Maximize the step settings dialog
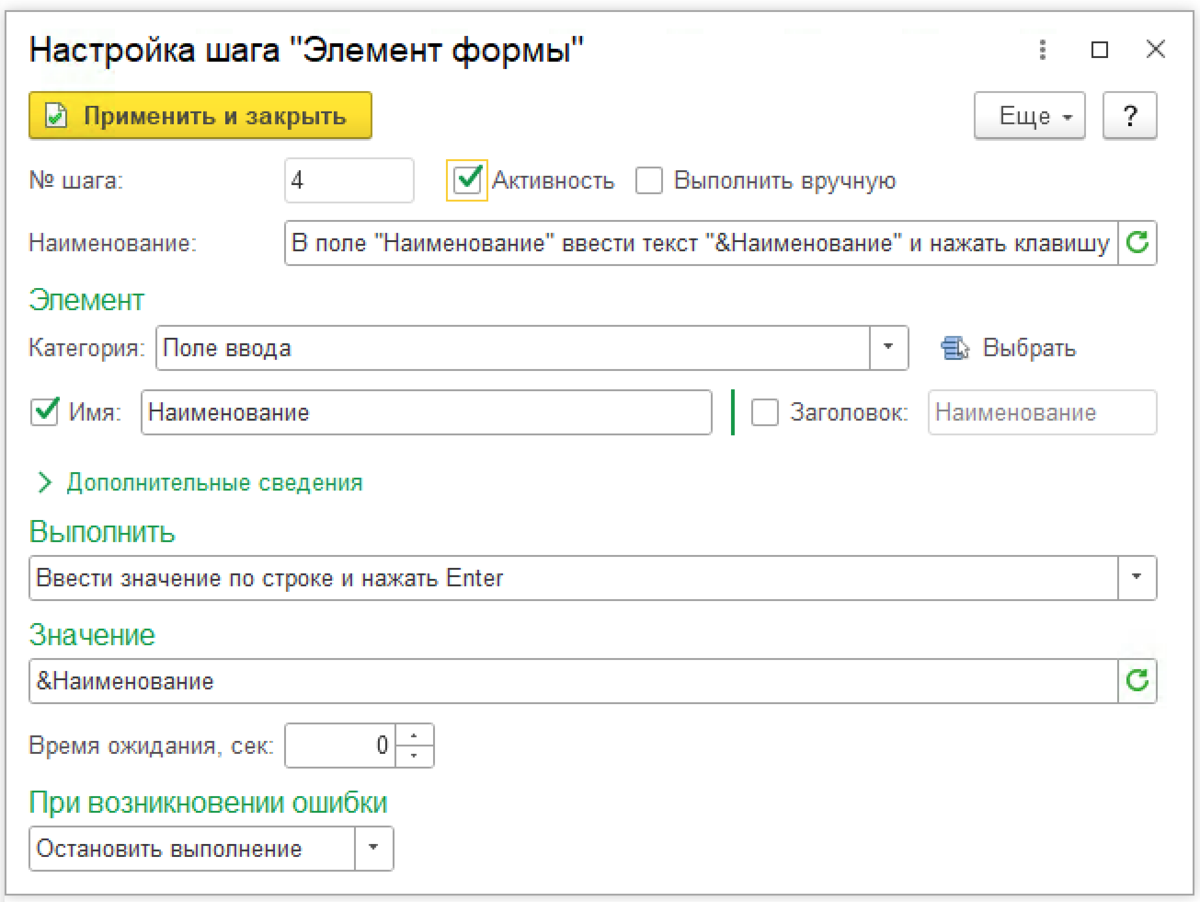Viewport: 1200px width, 902px height. point(1100,50)
